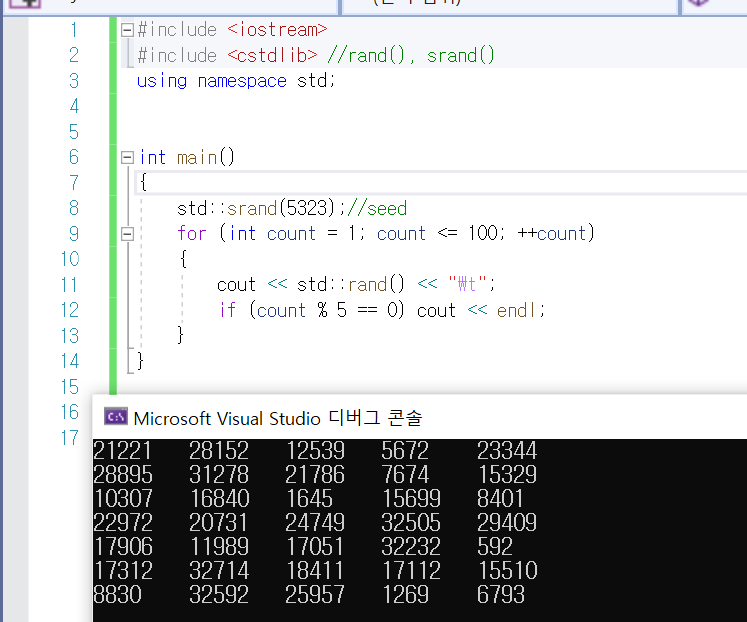Click '++count' in the for statement

[552, 233]
